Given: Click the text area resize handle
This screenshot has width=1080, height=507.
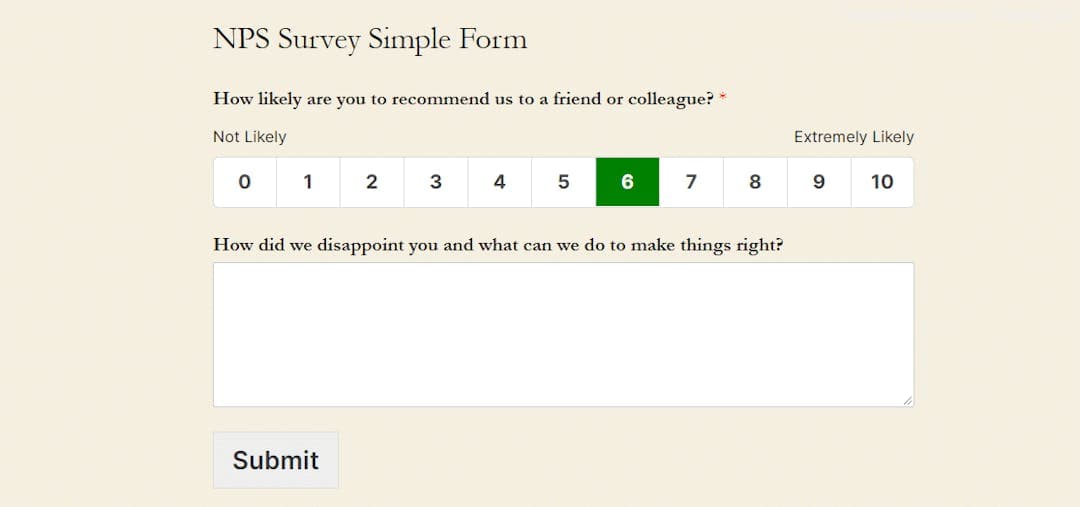Looking at the screenshot, I should (908, 401).
